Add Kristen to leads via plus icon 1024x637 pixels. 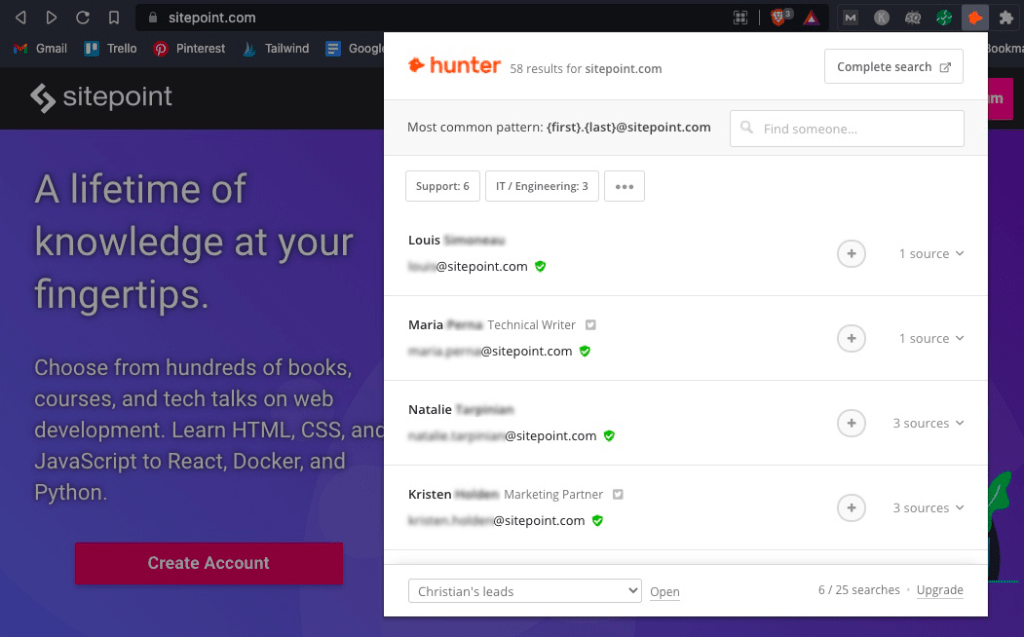[x=850, y=508]
